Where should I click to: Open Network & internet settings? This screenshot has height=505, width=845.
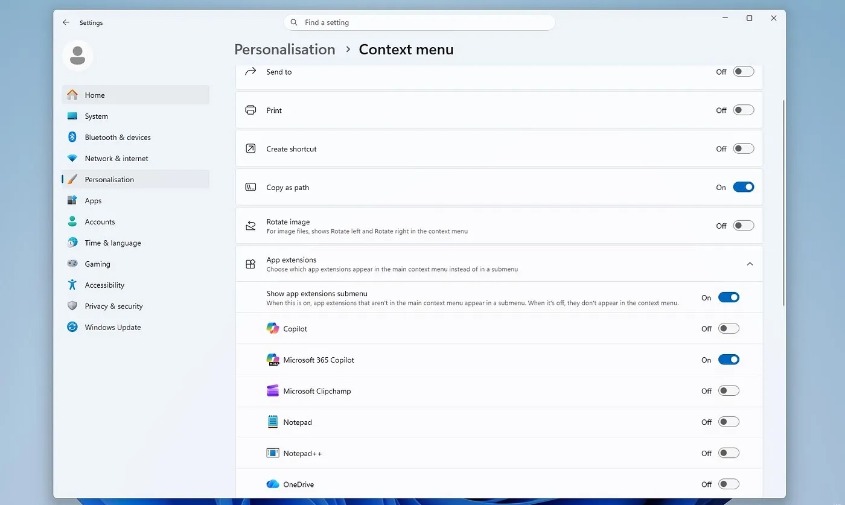(136, 158)
